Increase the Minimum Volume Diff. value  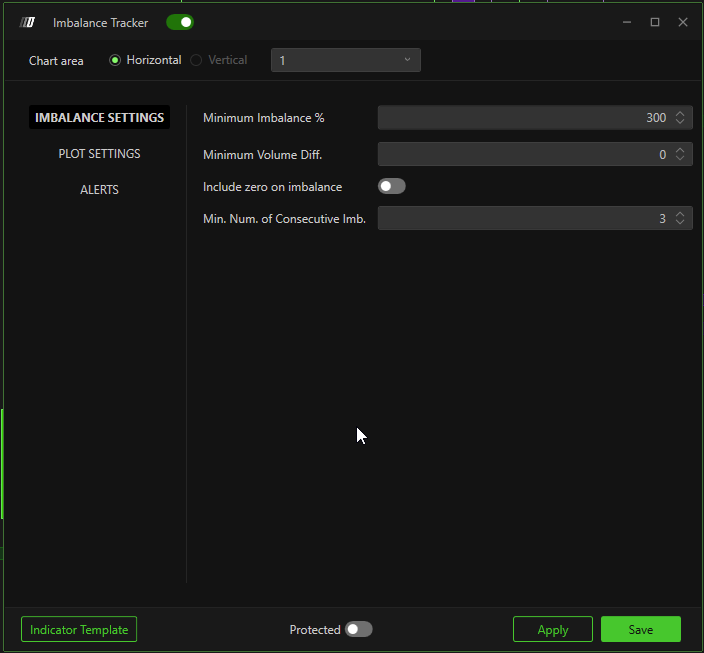680,150
